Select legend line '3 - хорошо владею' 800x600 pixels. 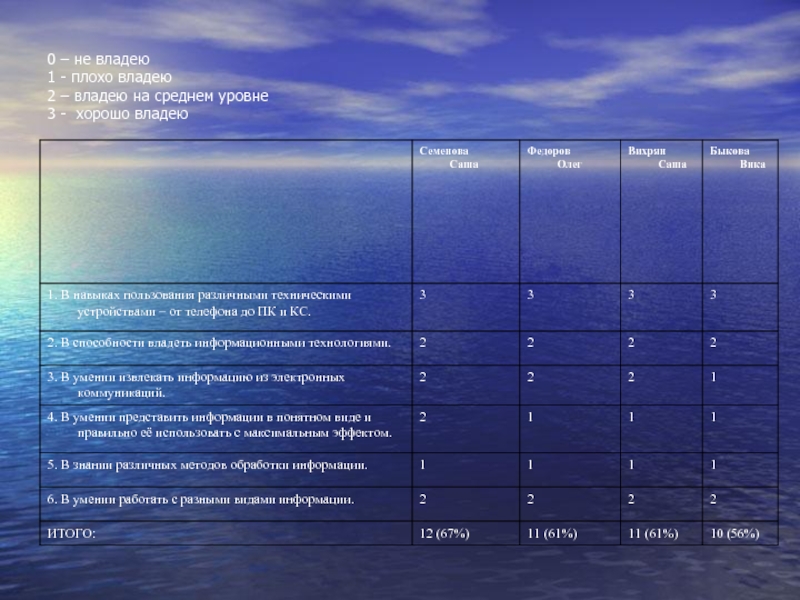point(118,114)
